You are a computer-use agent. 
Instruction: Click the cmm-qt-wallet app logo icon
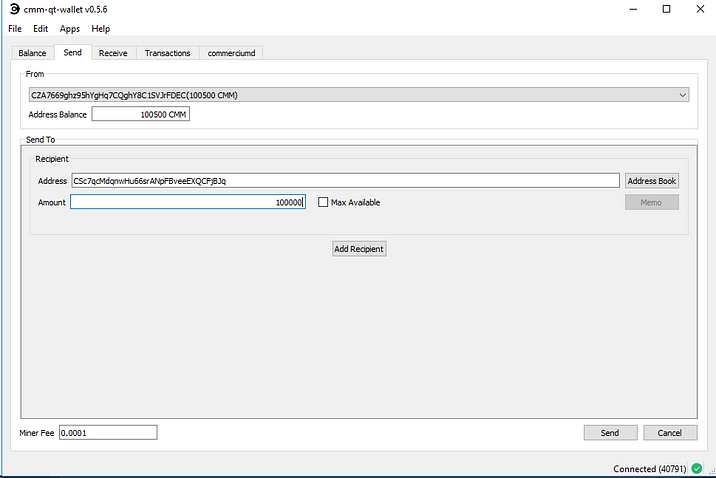point(15,9)
